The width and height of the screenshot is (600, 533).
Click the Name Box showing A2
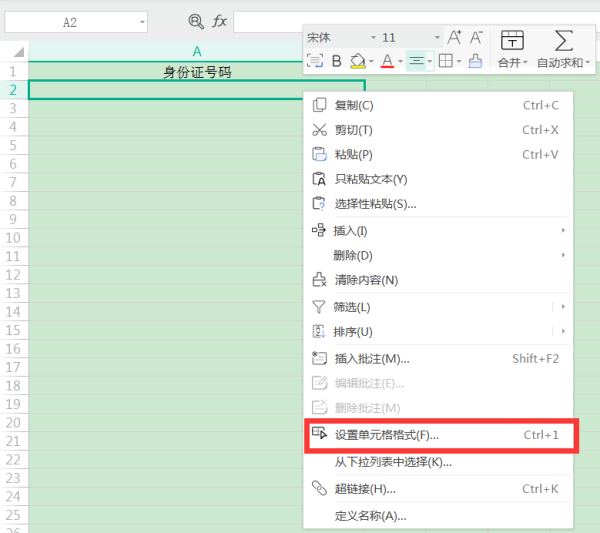pos(76,22)
